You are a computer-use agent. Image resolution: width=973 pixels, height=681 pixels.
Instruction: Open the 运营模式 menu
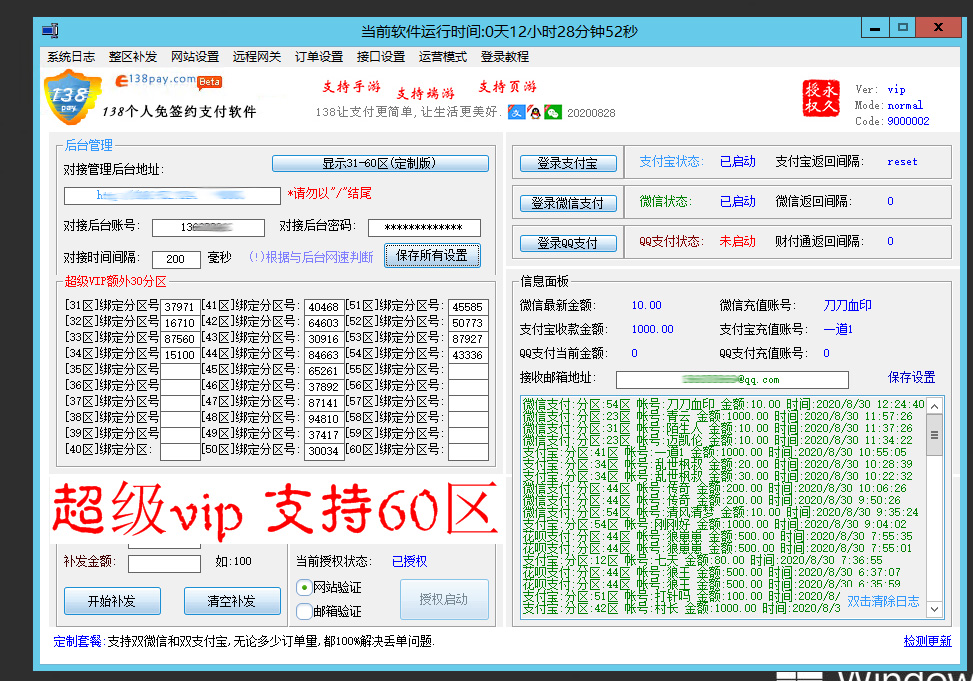pyautogui.click(x=442, y=56)
